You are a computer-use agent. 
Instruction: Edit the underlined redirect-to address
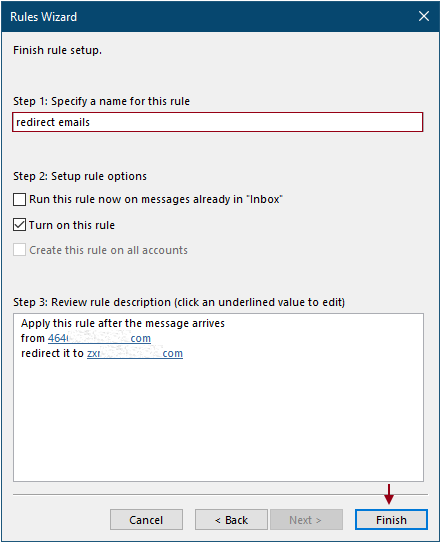tap(135, 353)
